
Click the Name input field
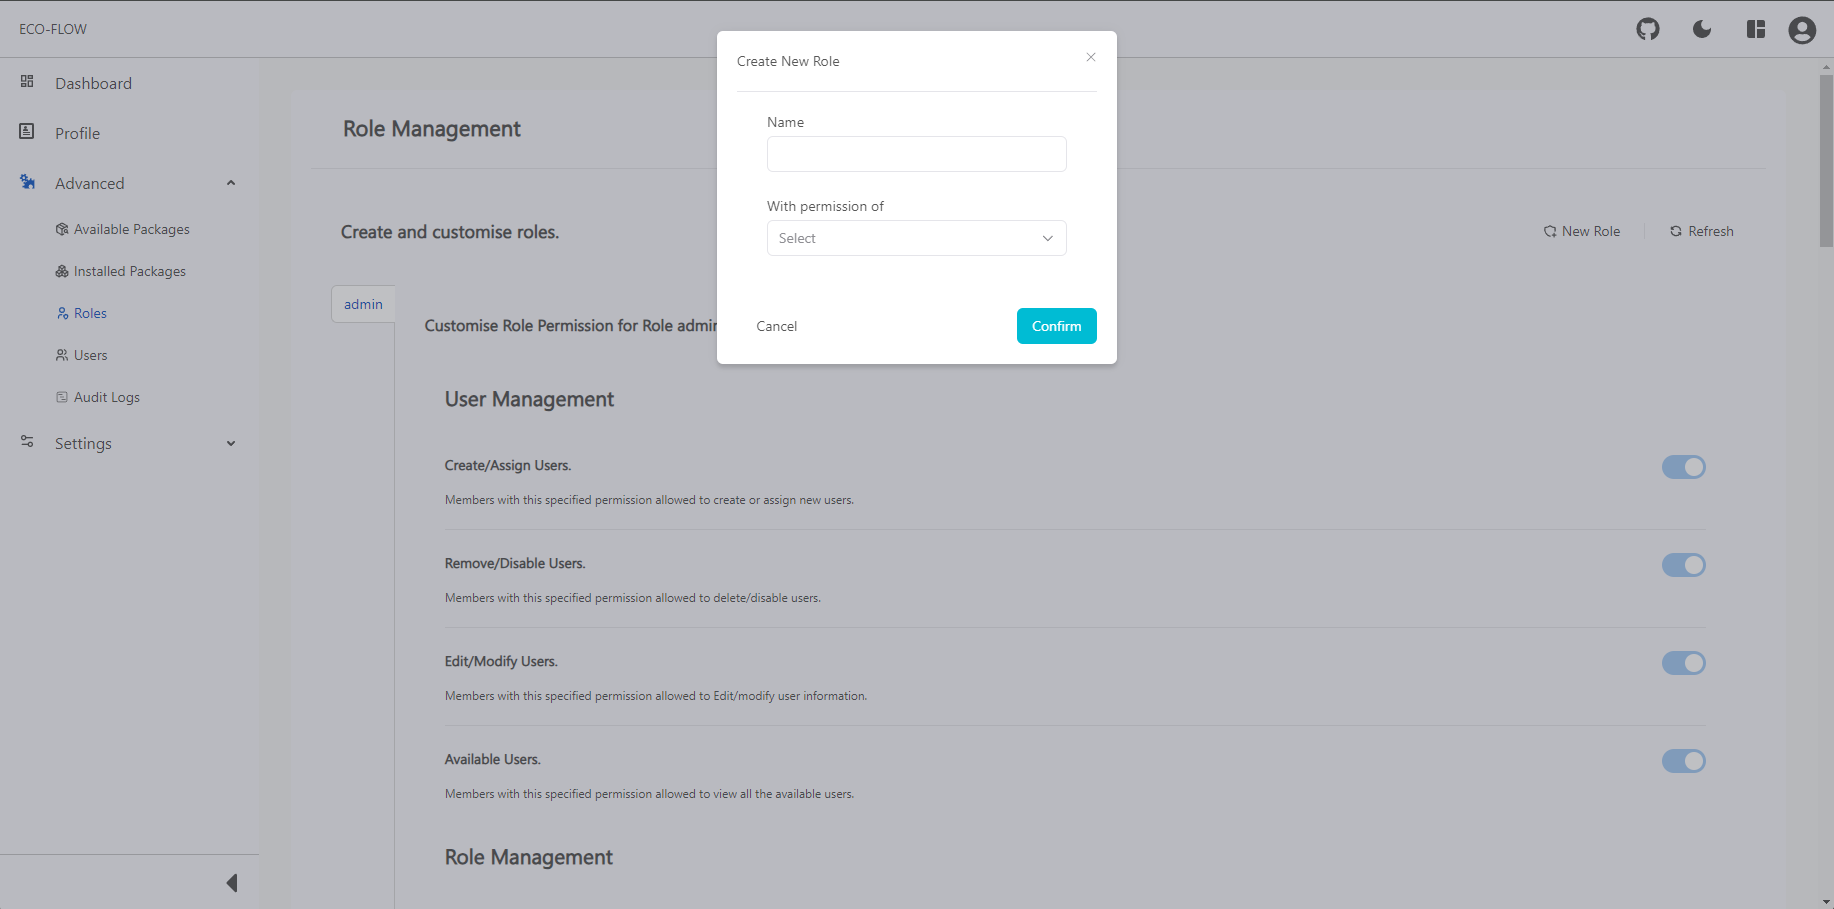click(917, 154)
